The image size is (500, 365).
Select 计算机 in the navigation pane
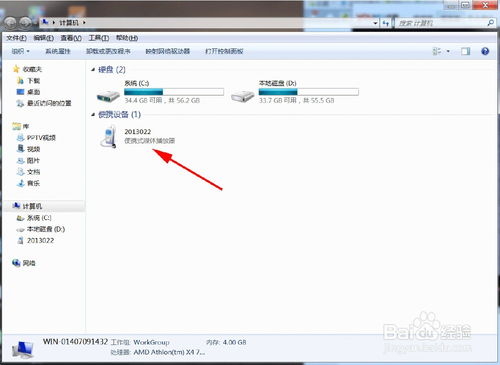pos(32,206)
